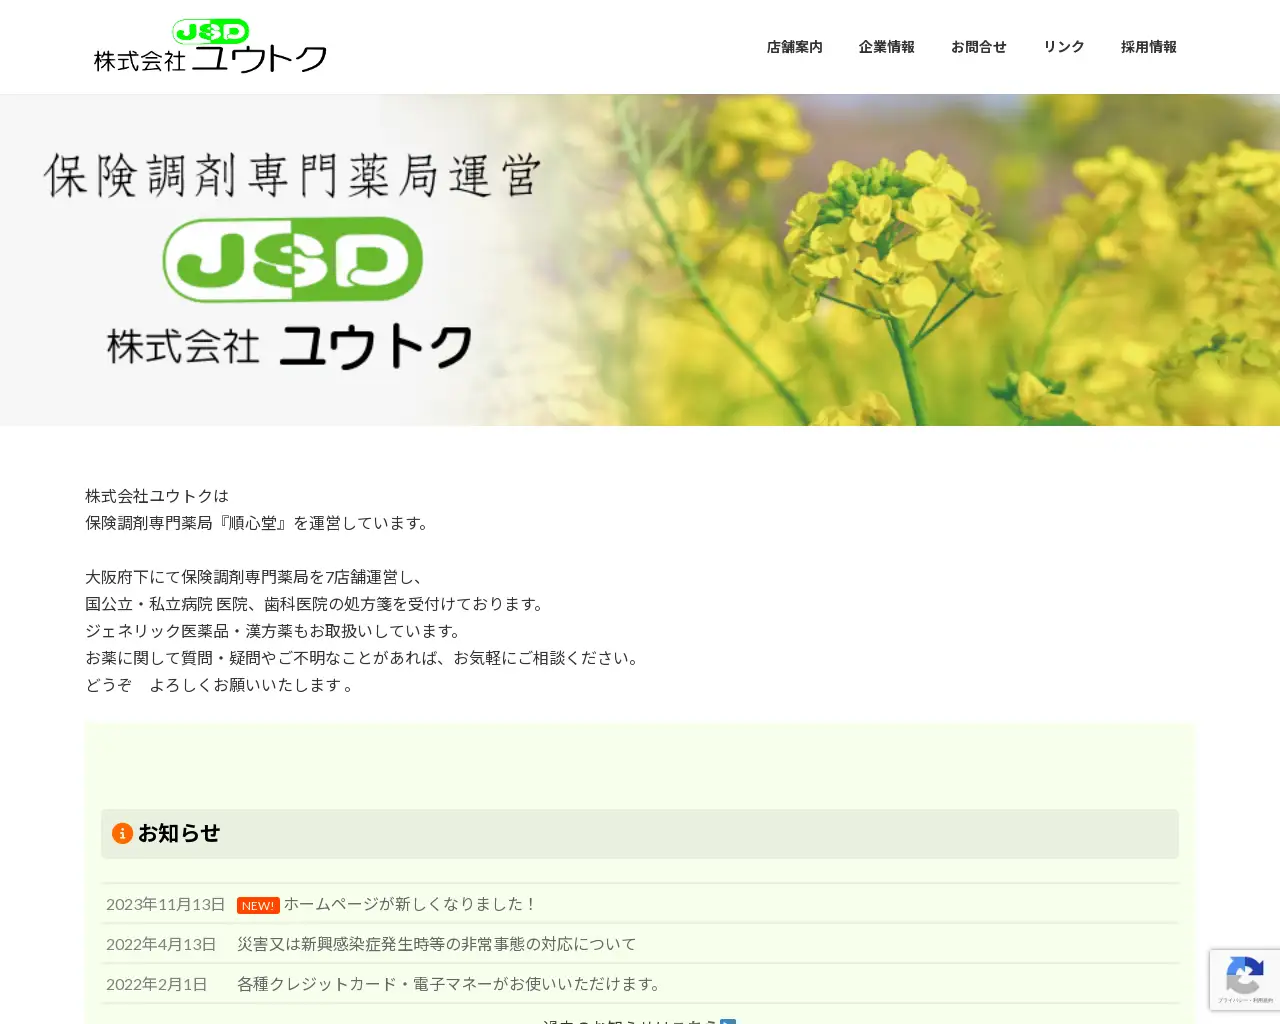Click the orange info icon beside お知らせ
Screen dimensions: 1280x1024
click(x=122, y=833)
